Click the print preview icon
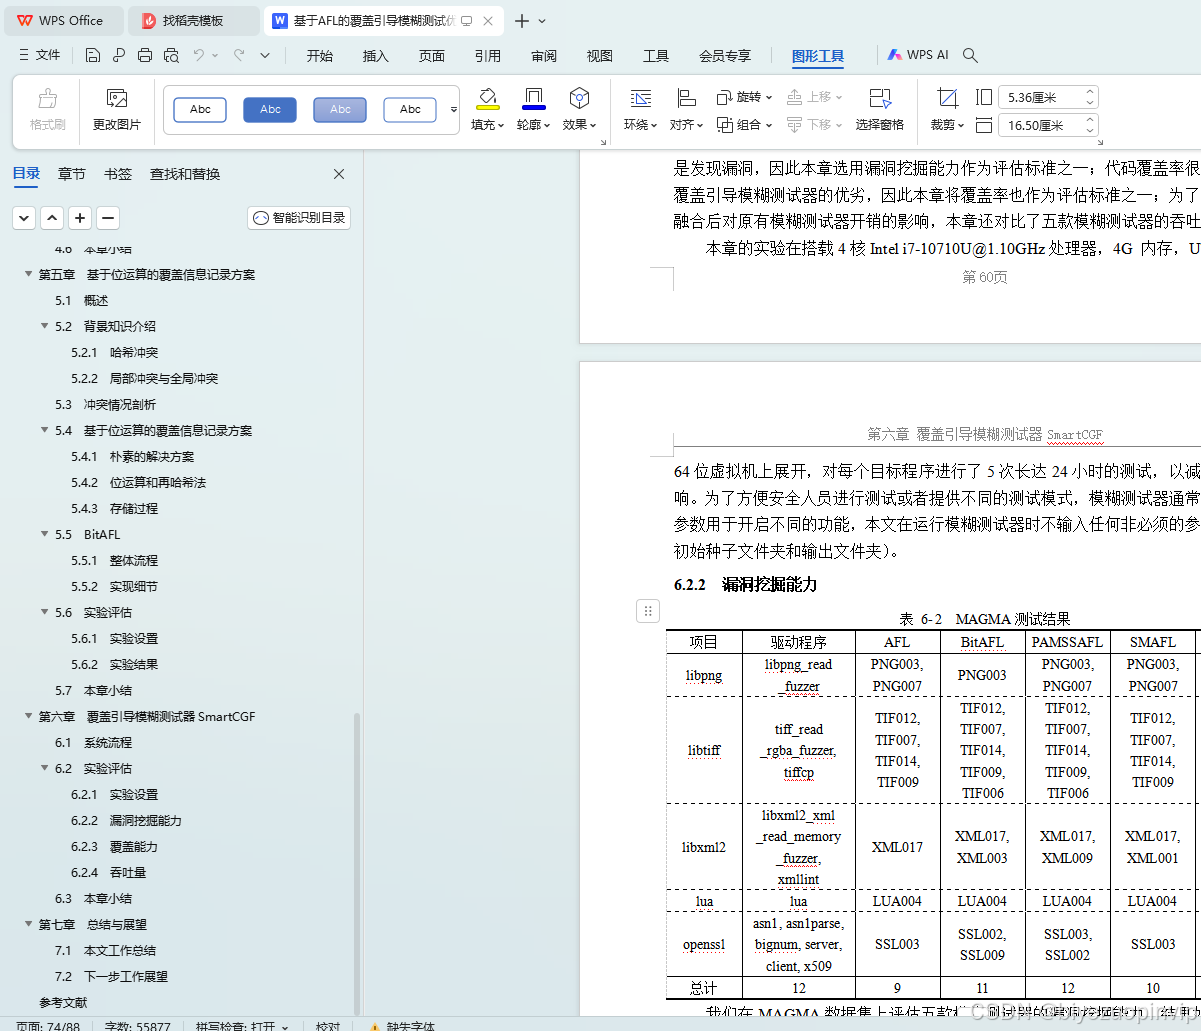Image resolution: width=1201 pixels, height=1031 pixels. tap(170, 56)
